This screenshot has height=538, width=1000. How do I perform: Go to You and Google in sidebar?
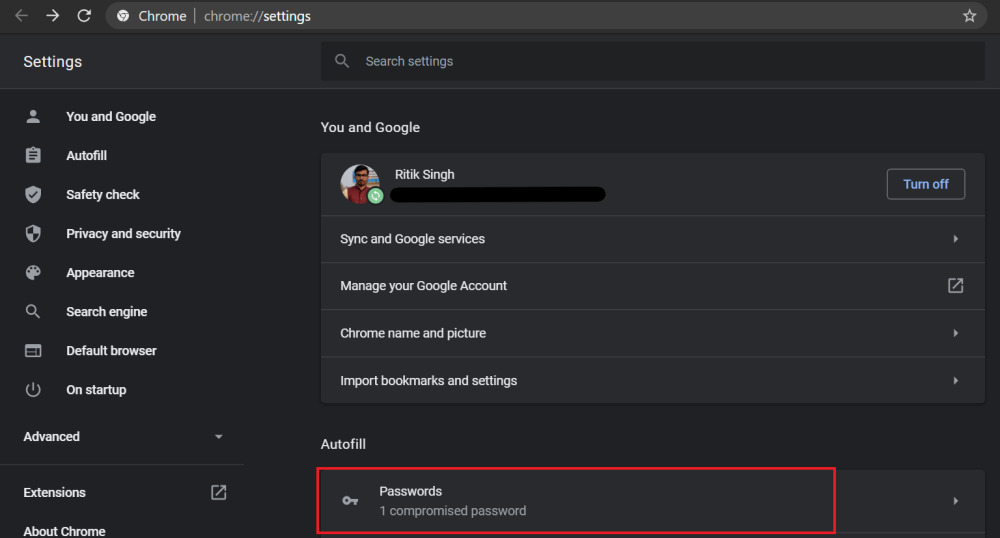click(x=111, y=117)
